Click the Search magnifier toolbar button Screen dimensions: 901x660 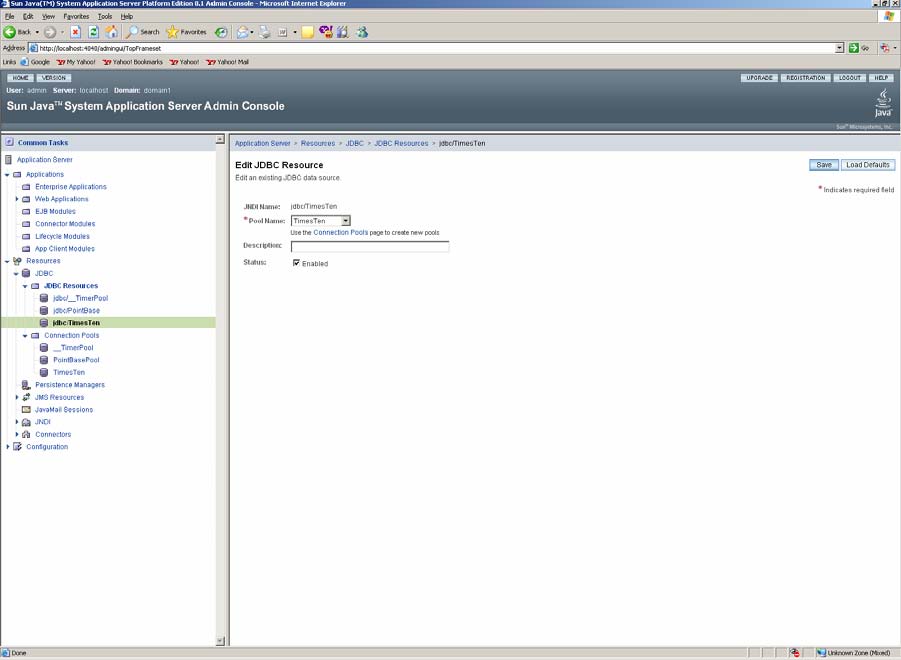(143, 32)
